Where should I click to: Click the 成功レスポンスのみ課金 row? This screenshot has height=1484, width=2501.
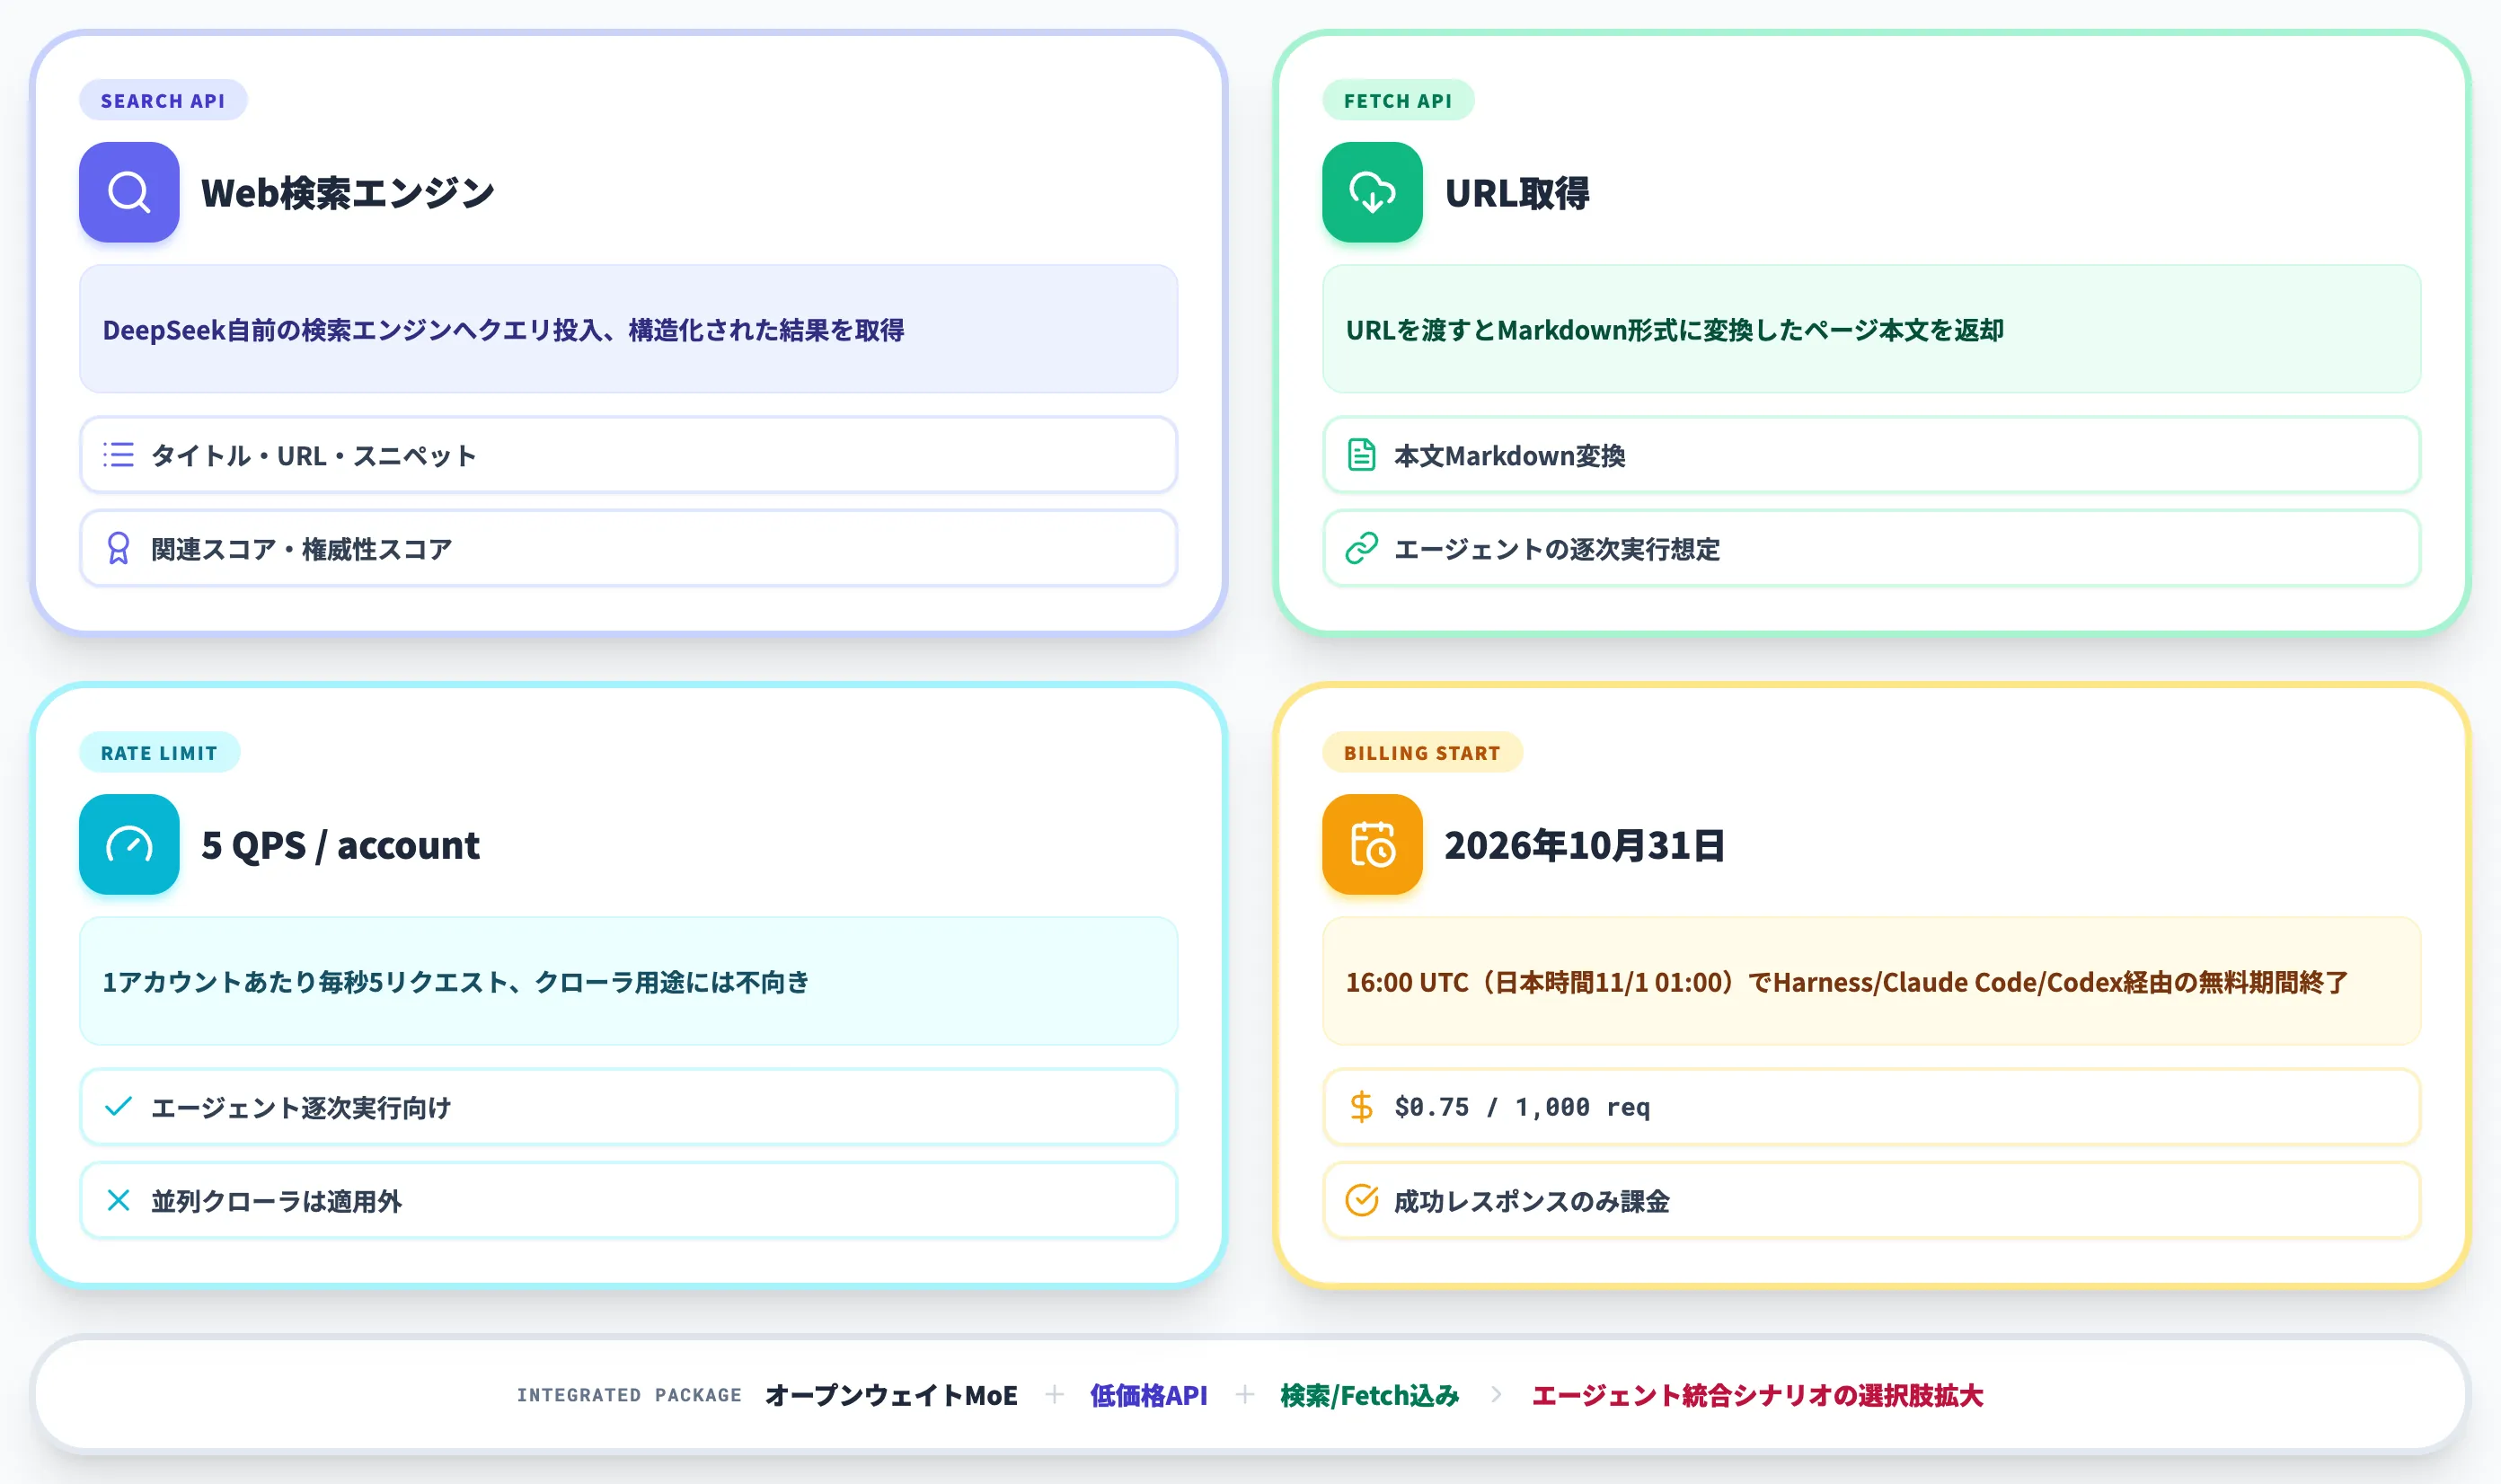1871,1200
